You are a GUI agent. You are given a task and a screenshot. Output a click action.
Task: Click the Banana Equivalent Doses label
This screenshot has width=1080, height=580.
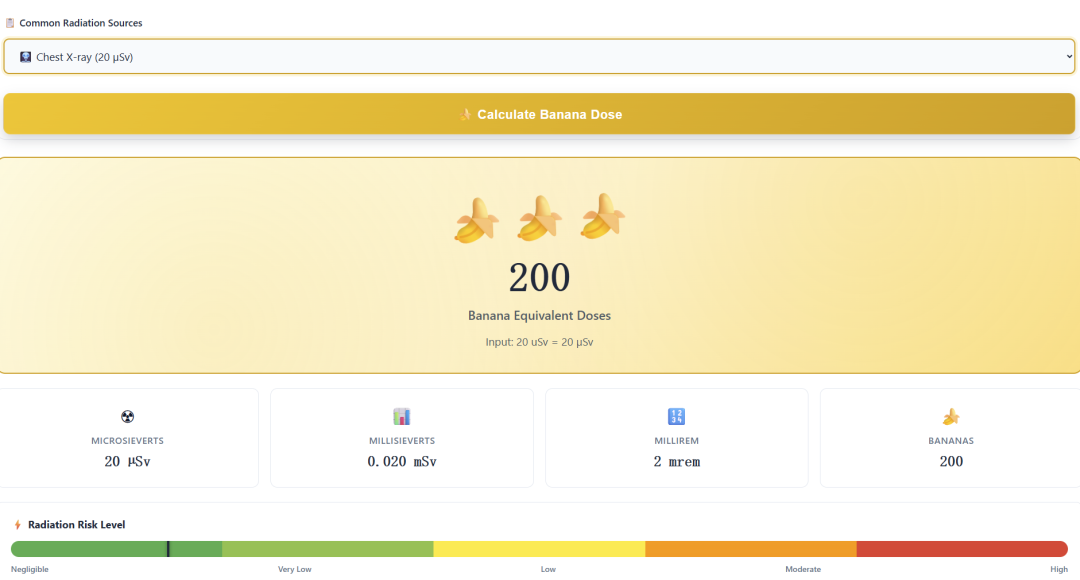tap(539, 315)
